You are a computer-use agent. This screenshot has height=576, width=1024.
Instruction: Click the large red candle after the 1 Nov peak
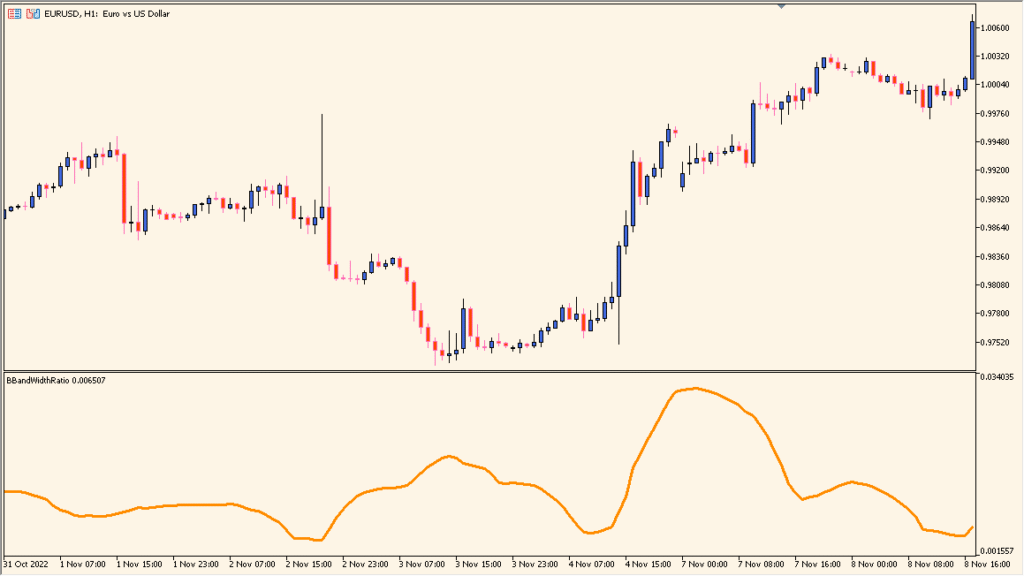click(123, 190)
